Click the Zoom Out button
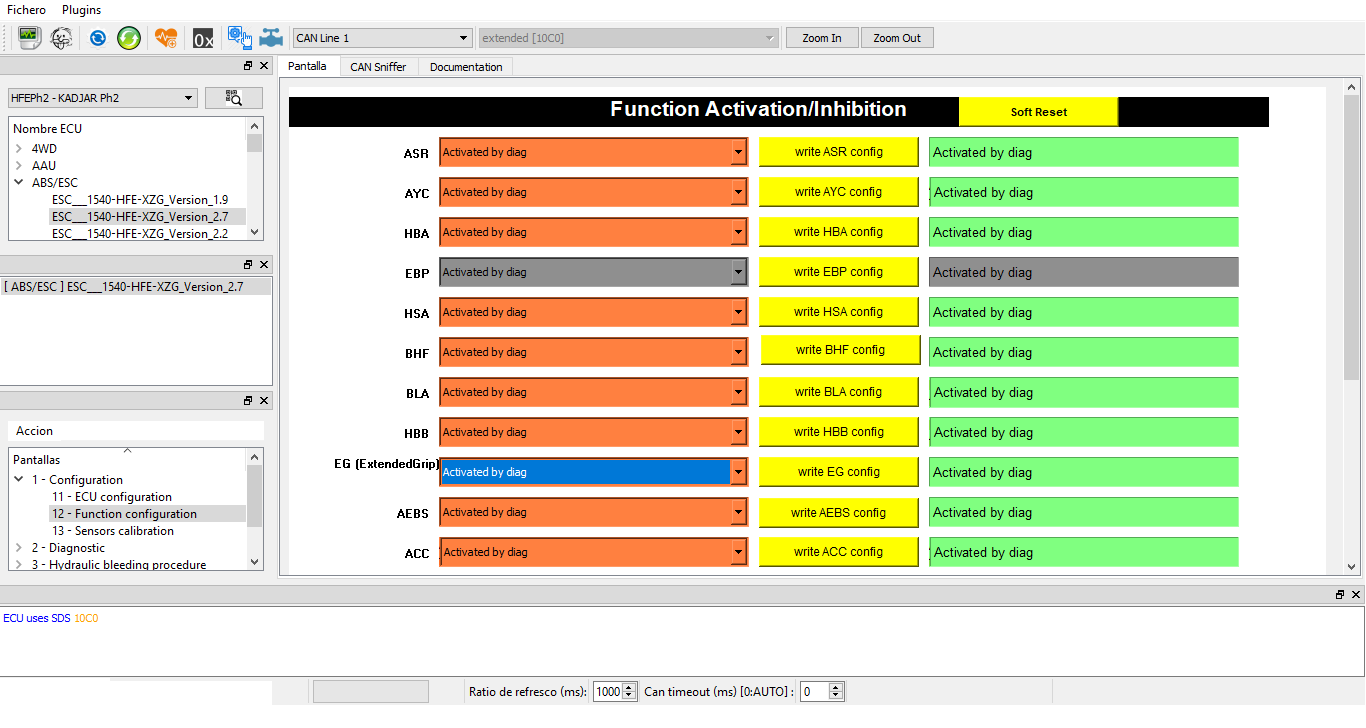Image resolution: width=1366 pixels, height=728 pixels. (897, 38)
